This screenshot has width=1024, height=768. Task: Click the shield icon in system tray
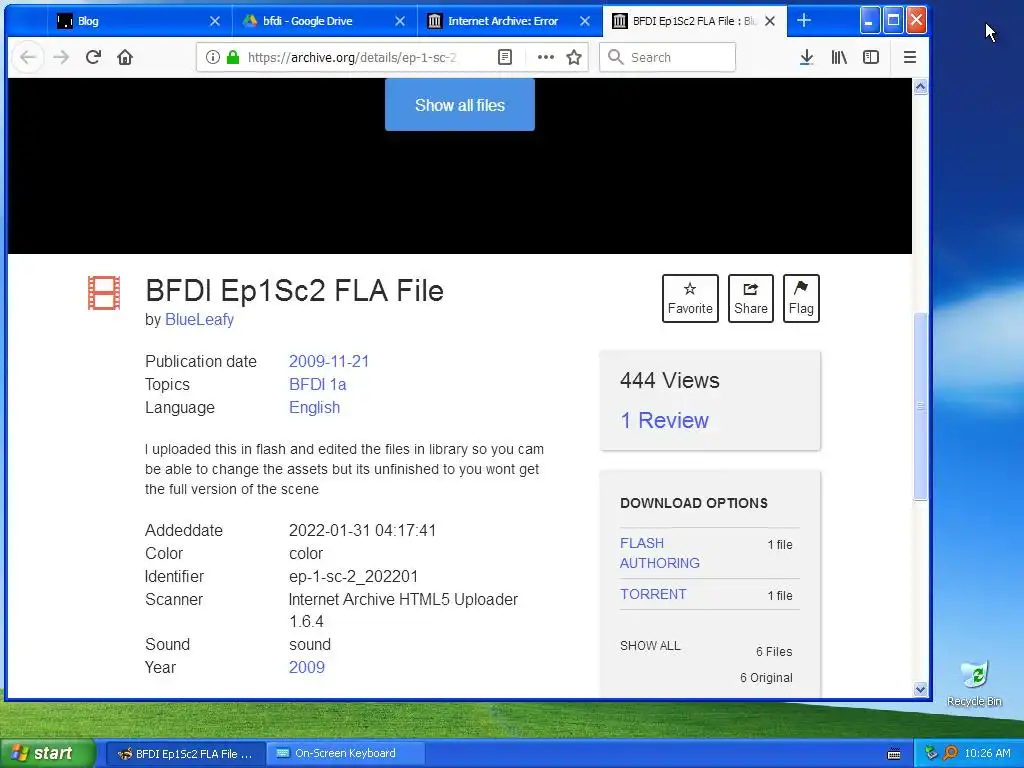click(x=932, y=753)
